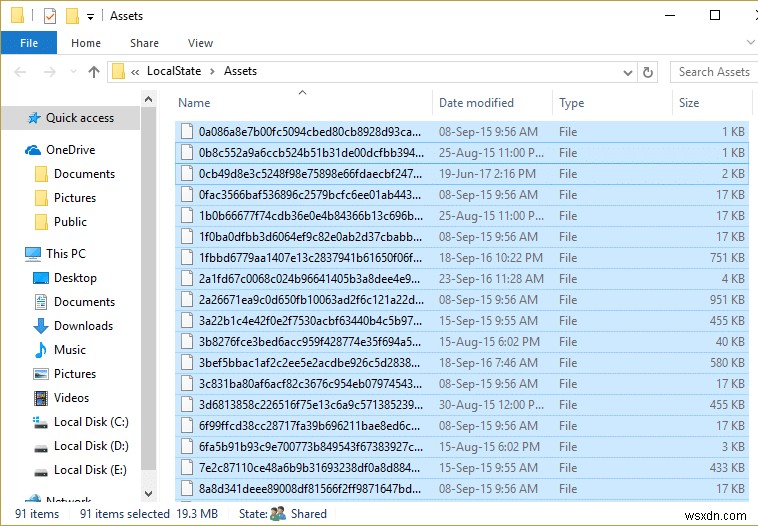This screenshot has width=758, height=526.
Task: Open the File ribbon tab
Action: tap(29, 43)
